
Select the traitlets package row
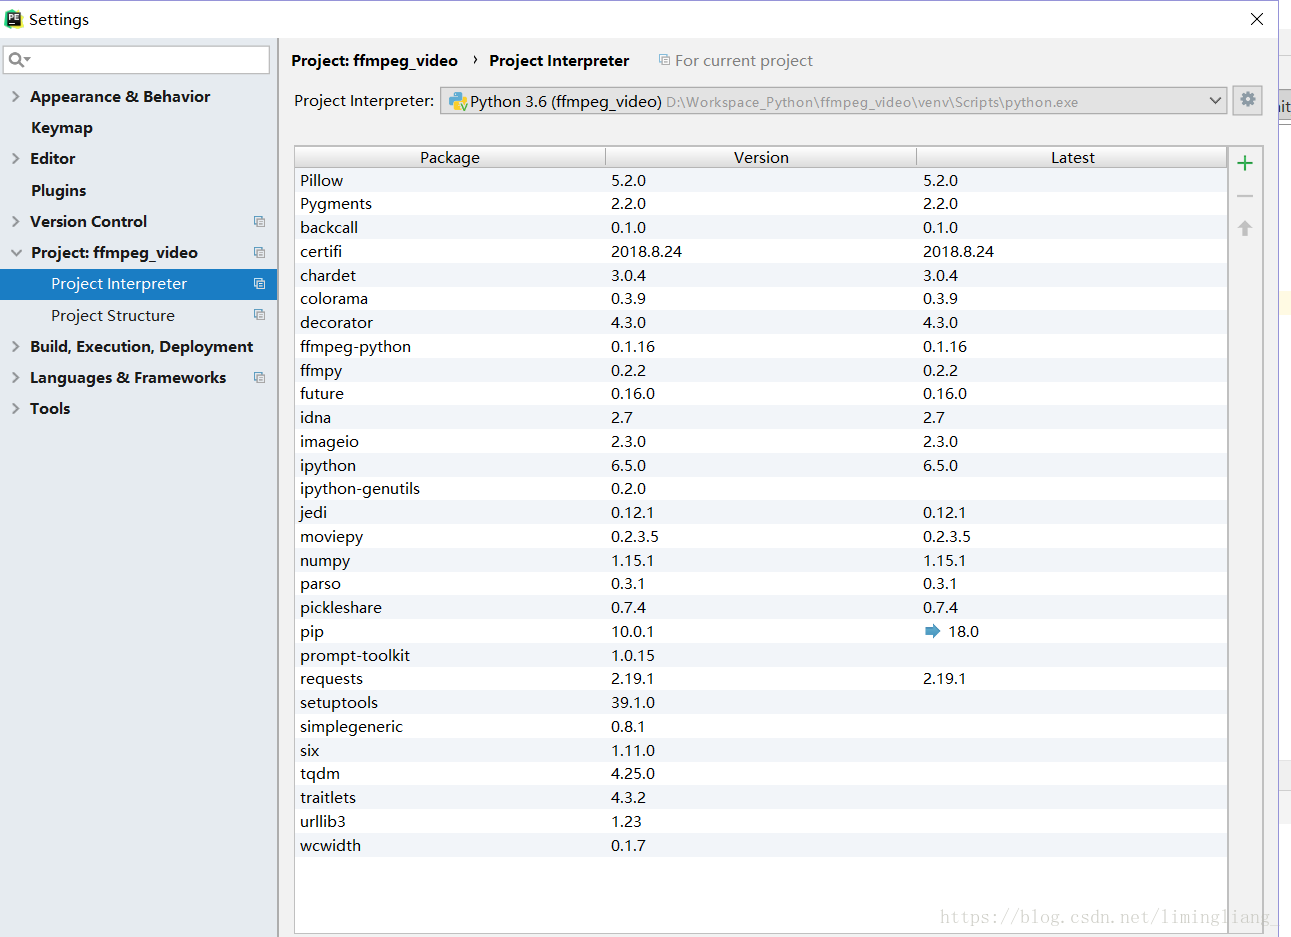tap(761, 798)
